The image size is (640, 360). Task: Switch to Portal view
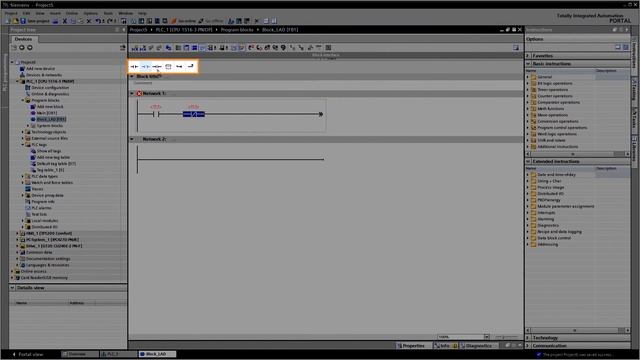click(x=28, y=354)
